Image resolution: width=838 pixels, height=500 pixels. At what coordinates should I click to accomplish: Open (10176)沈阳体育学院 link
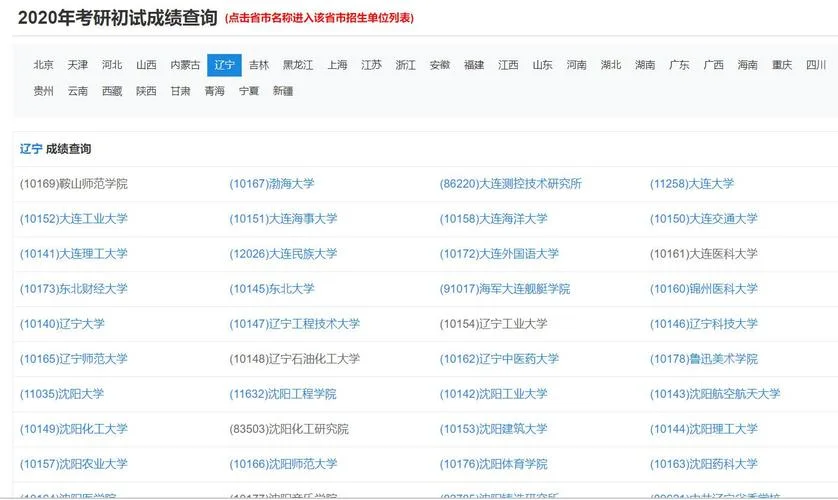(493, 464)
